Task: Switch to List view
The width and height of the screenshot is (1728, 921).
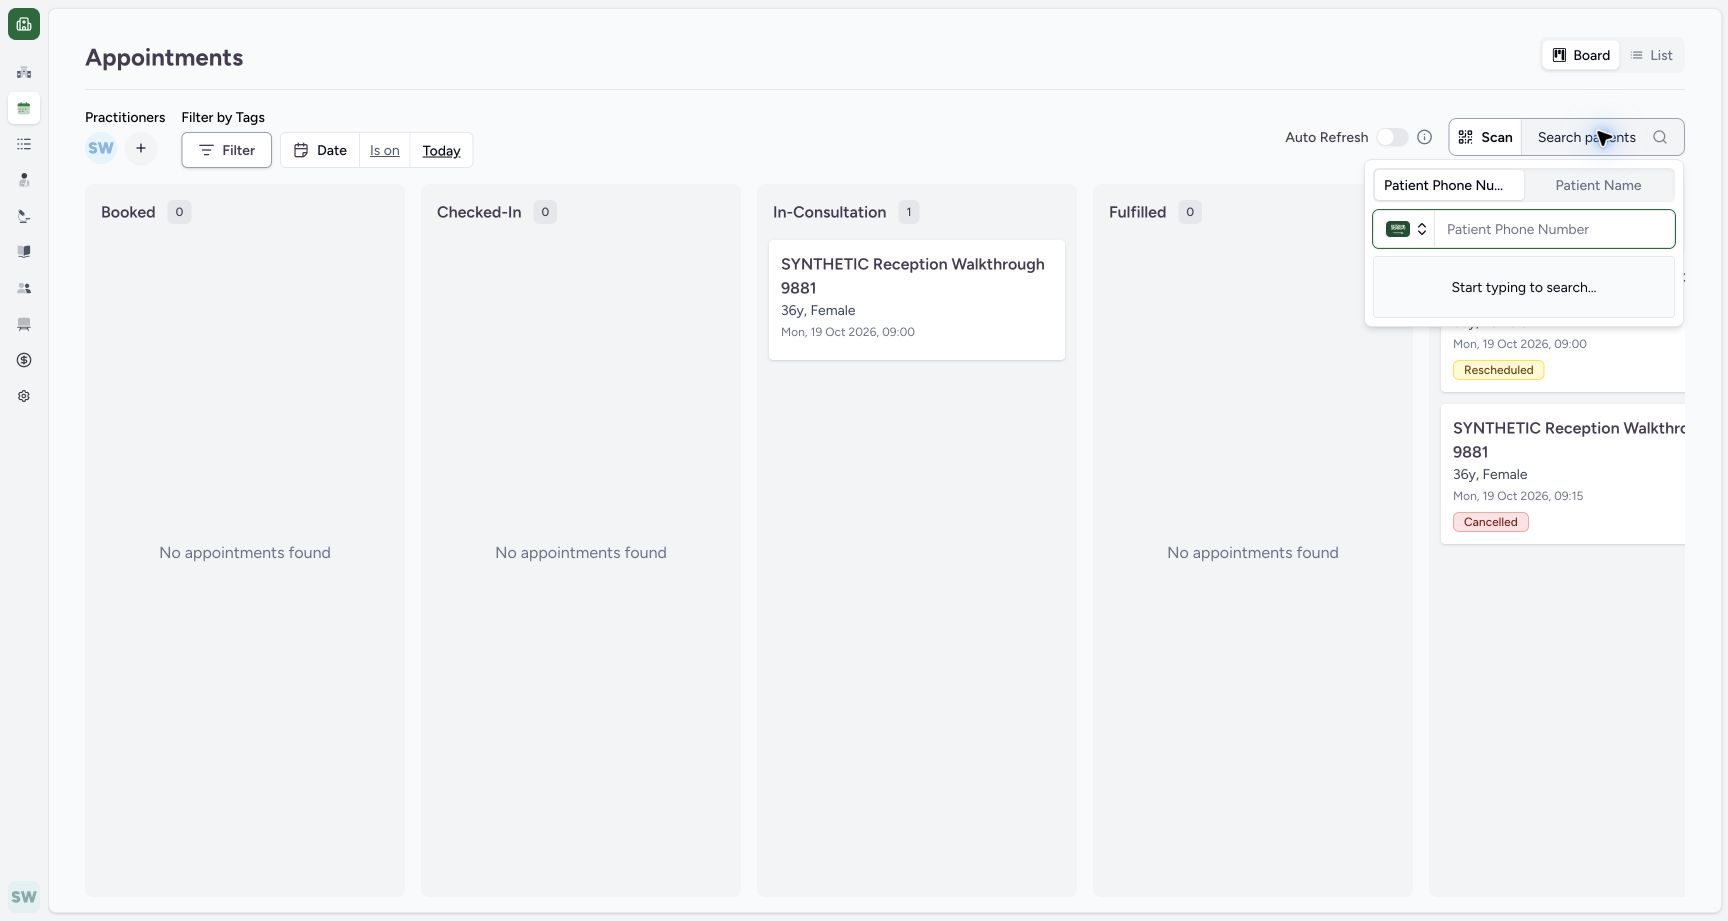Action: click(1652, 55)
